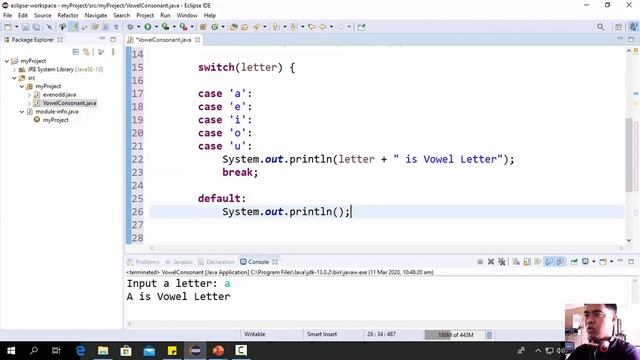Expand the evenodd.java tree node
The image size is (640, 360).
coord(29,95)
